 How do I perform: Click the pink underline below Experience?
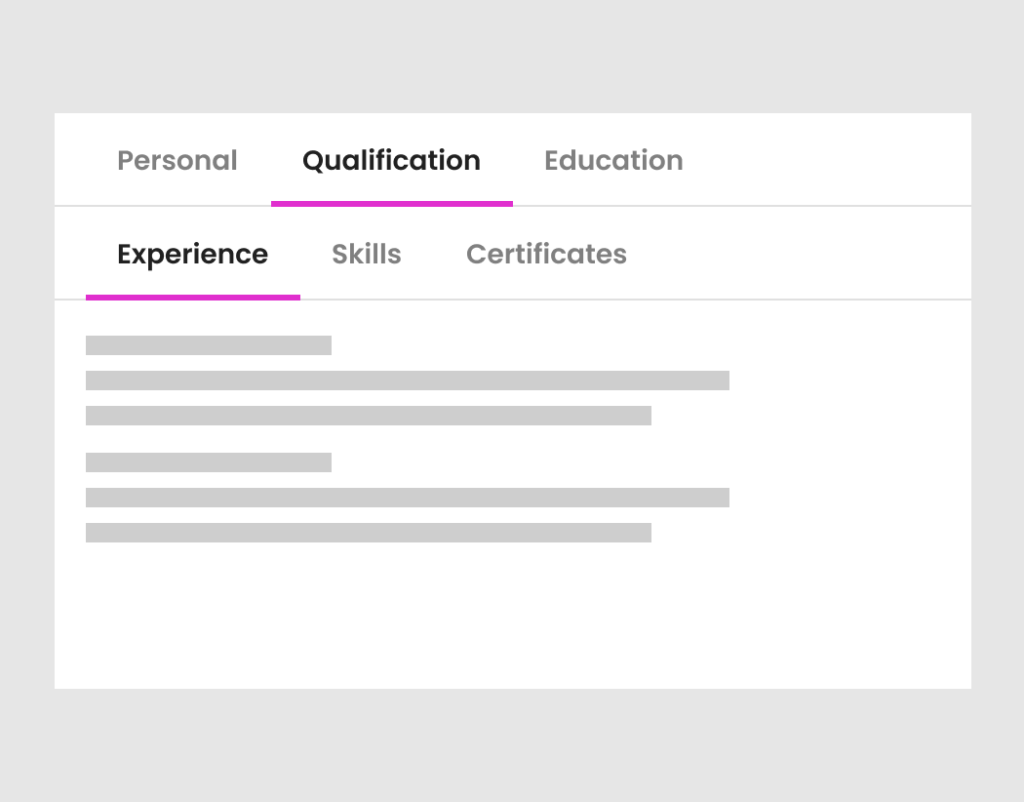[193, 297]
